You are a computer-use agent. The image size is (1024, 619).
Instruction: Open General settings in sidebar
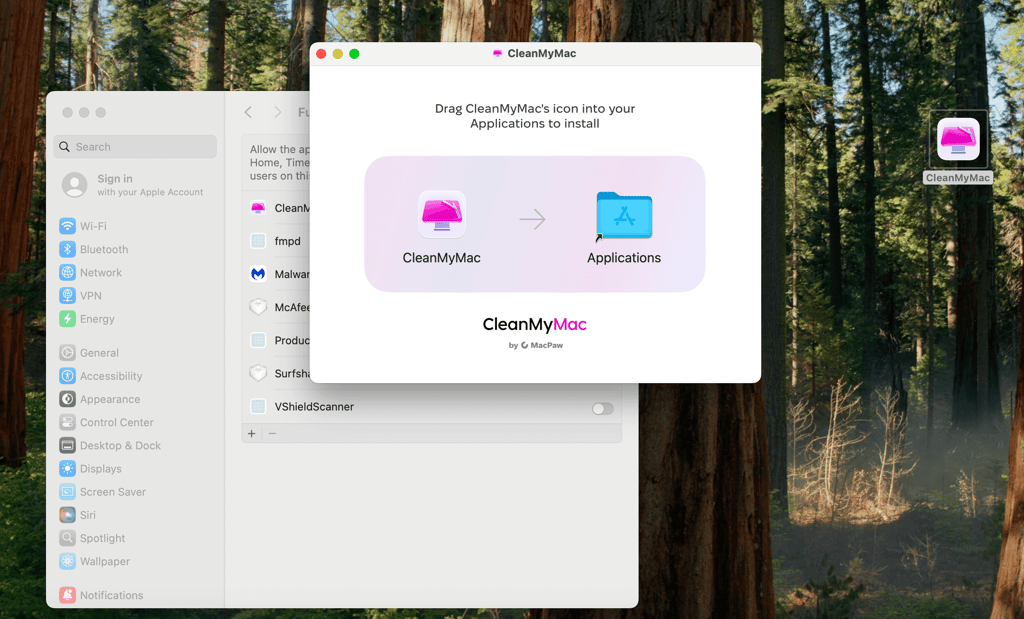click(89, 353)
